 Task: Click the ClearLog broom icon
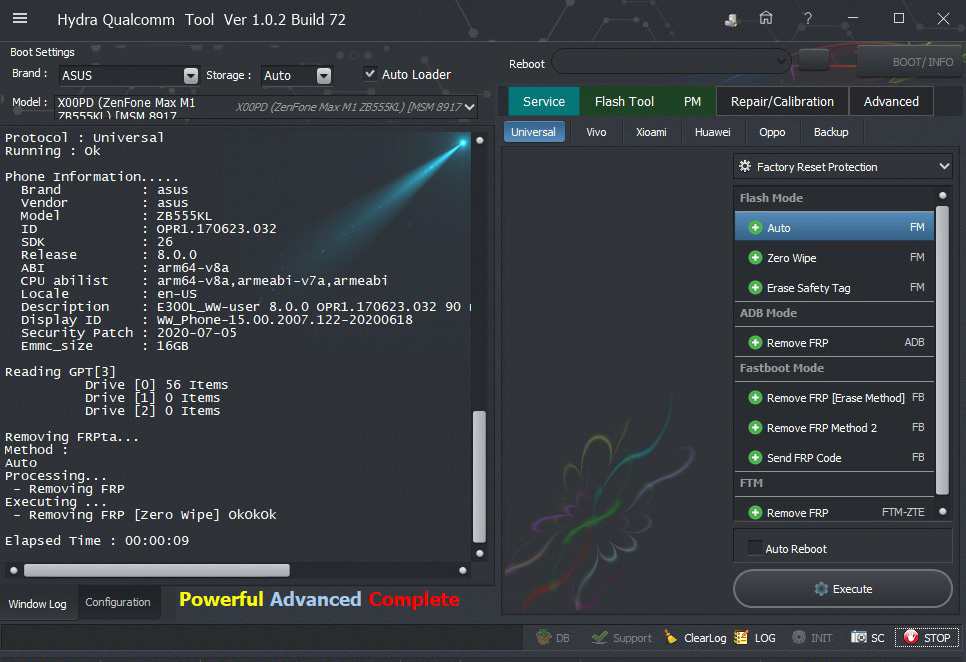(x=670, y=637)
